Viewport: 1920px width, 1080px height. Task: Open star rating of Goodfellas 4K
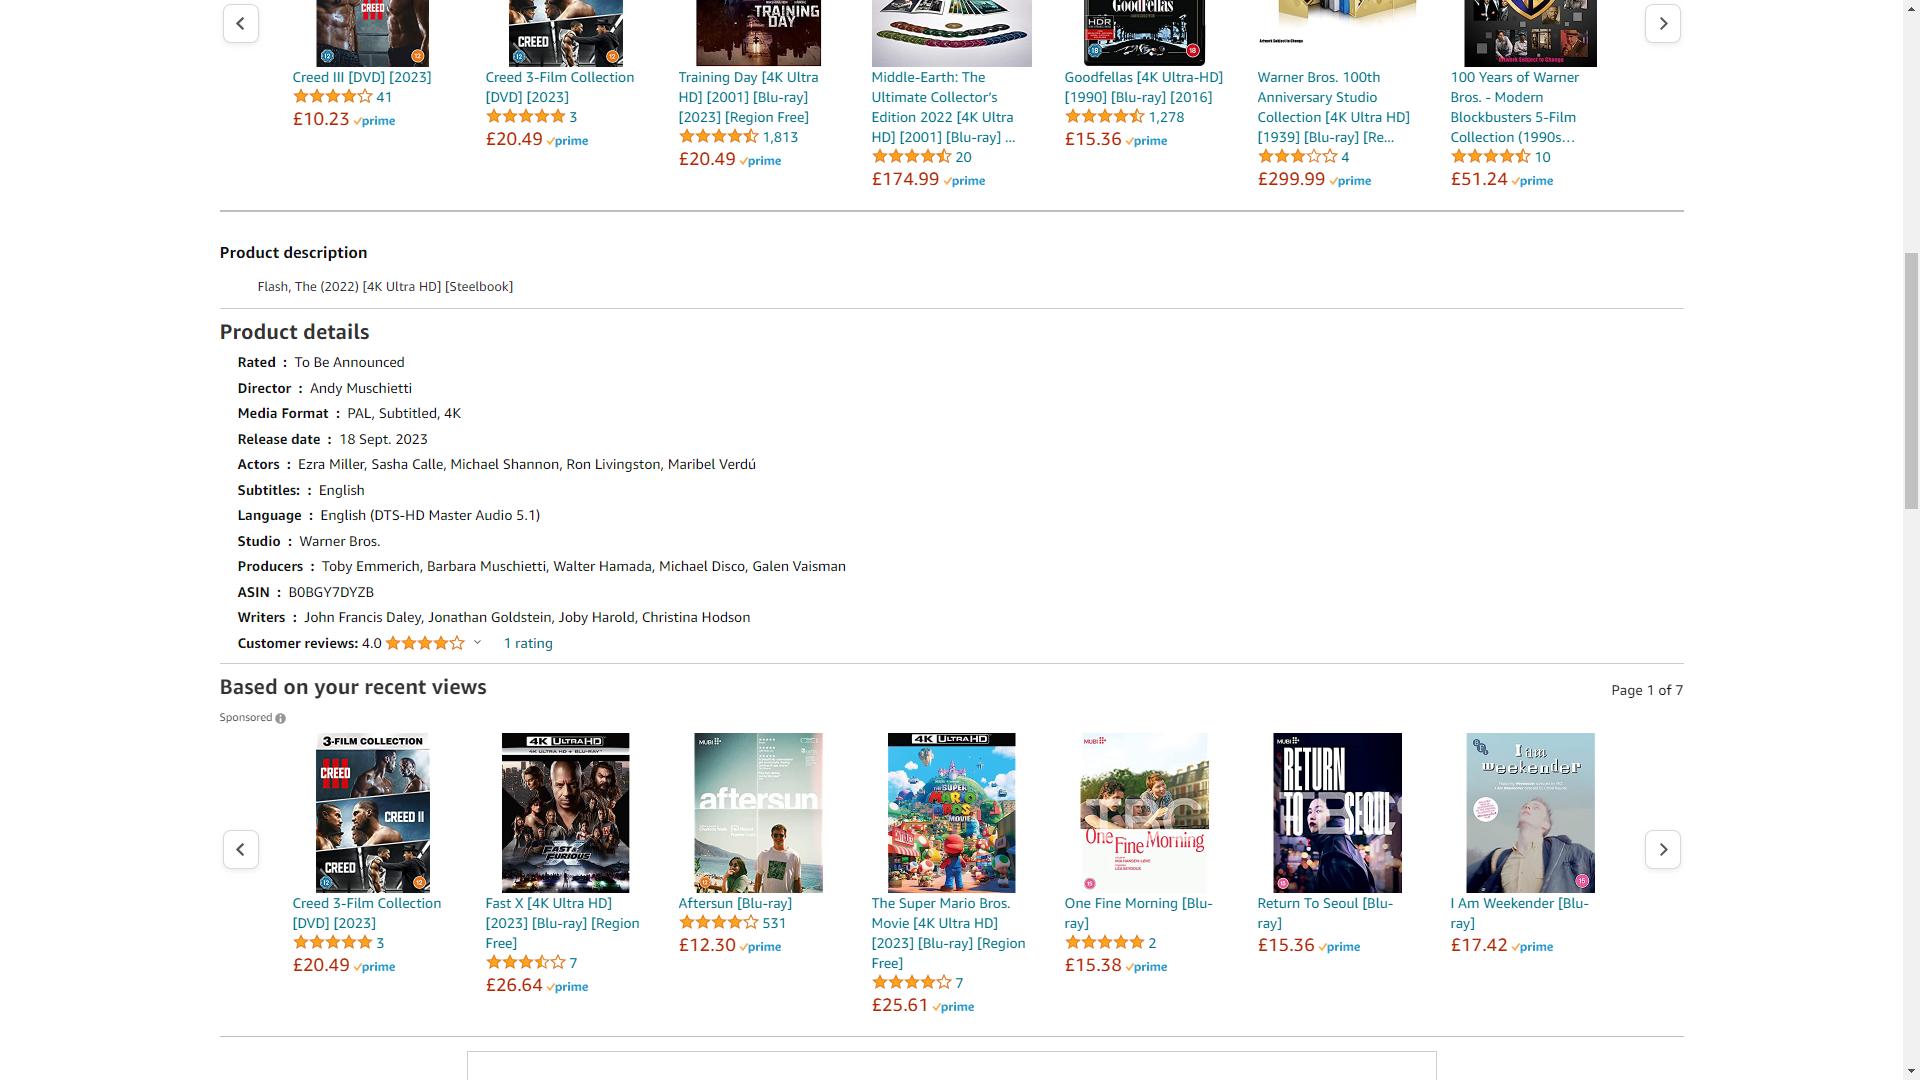pyautogui.click(x=1105, y=117)
